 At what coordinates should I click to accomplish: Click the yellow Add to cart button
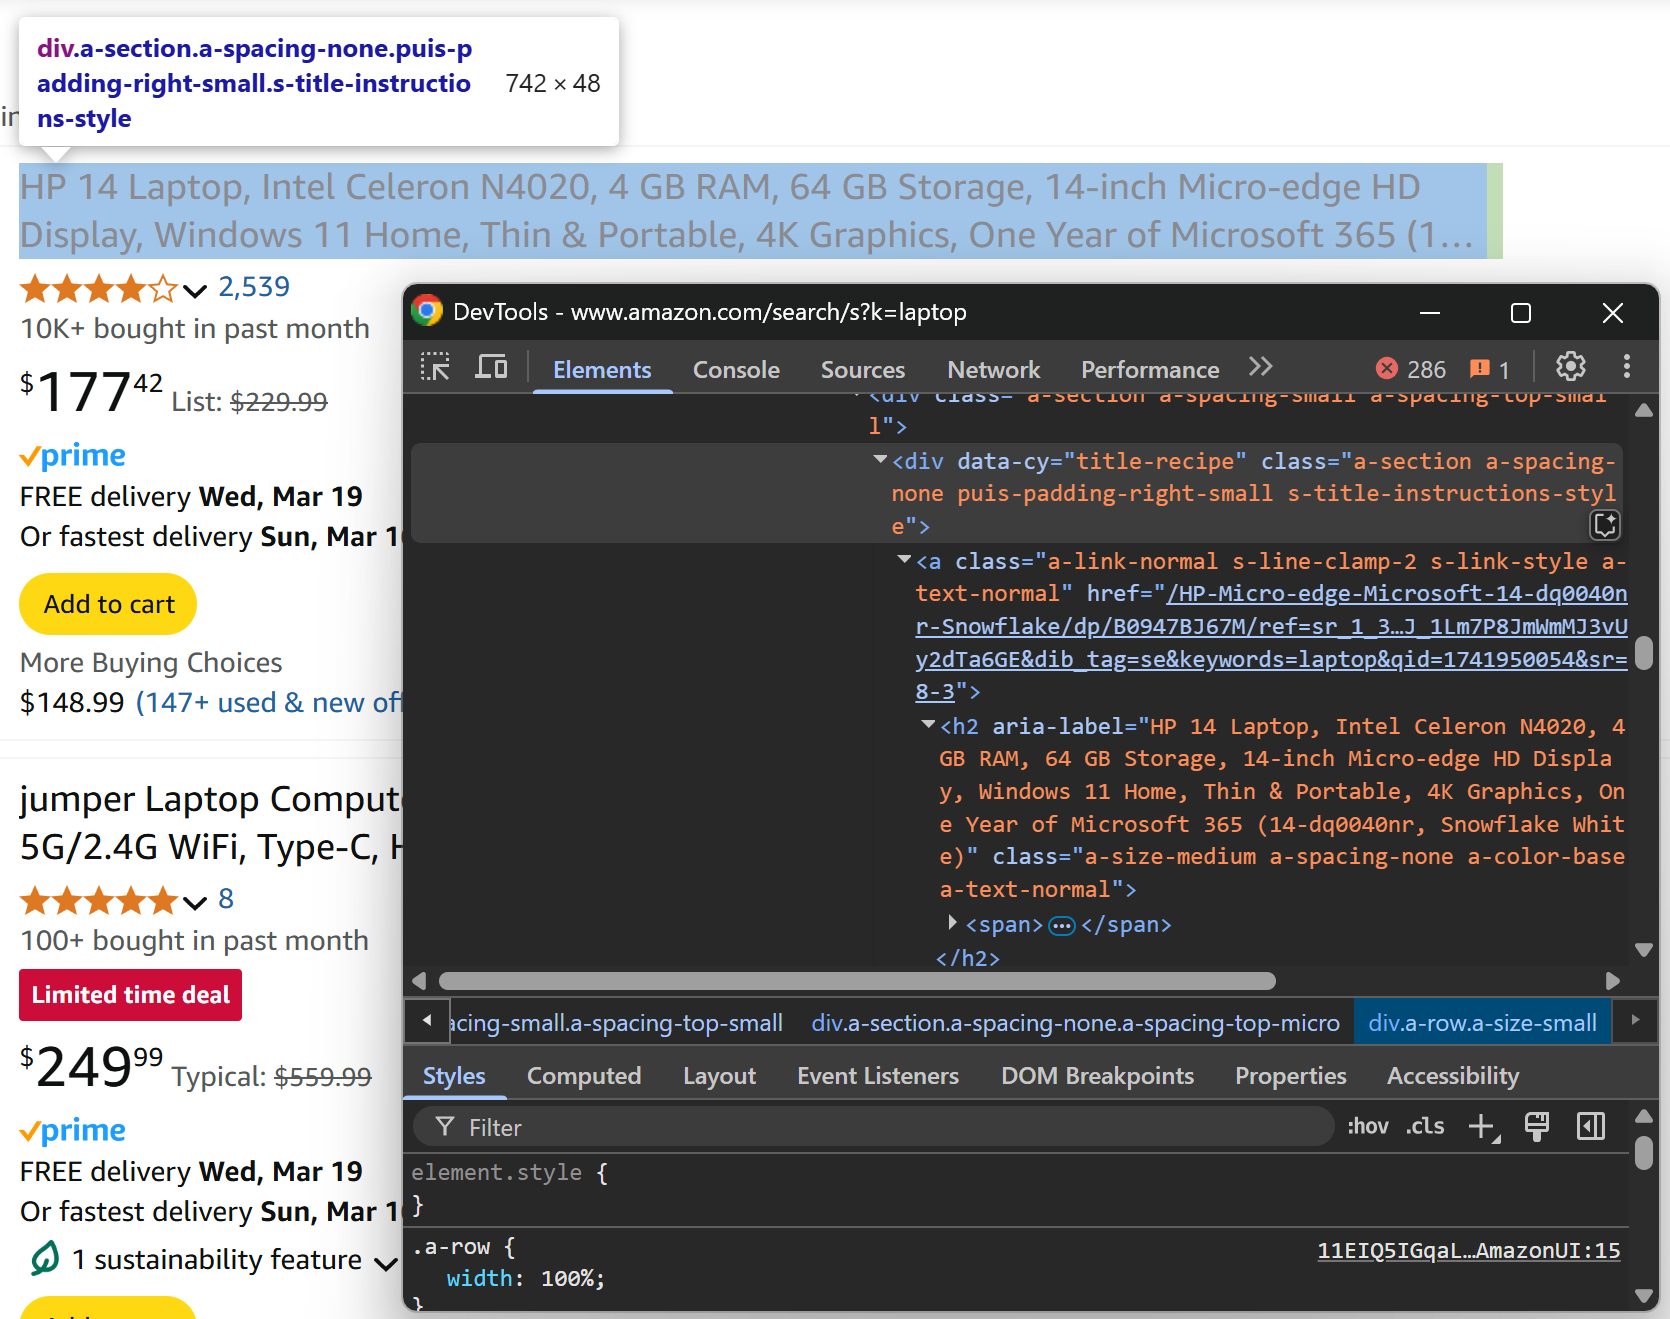[108, 604]
